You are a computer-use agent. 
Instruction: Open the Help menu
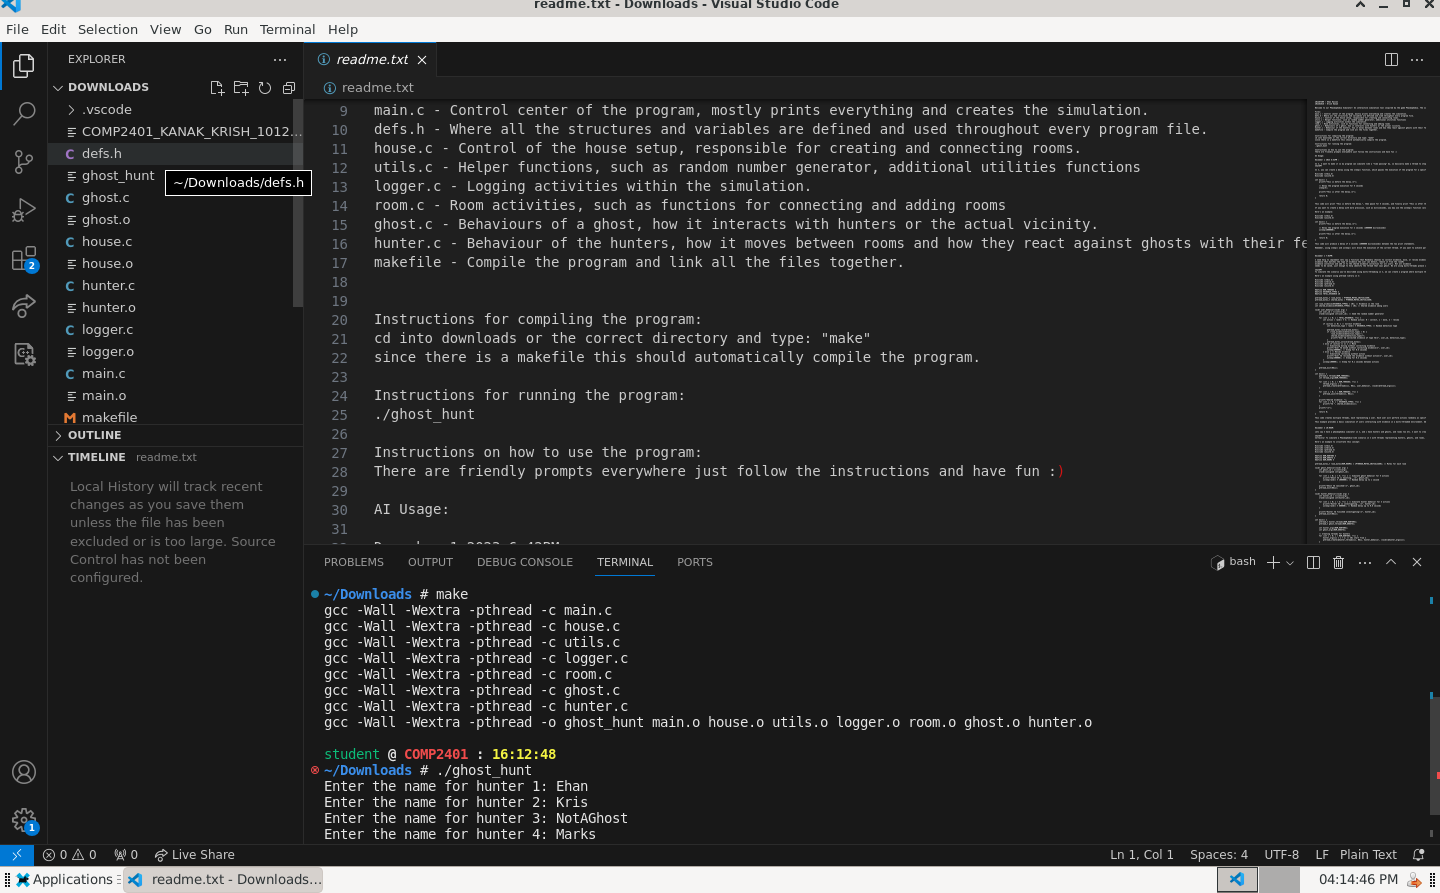(343, 29)
